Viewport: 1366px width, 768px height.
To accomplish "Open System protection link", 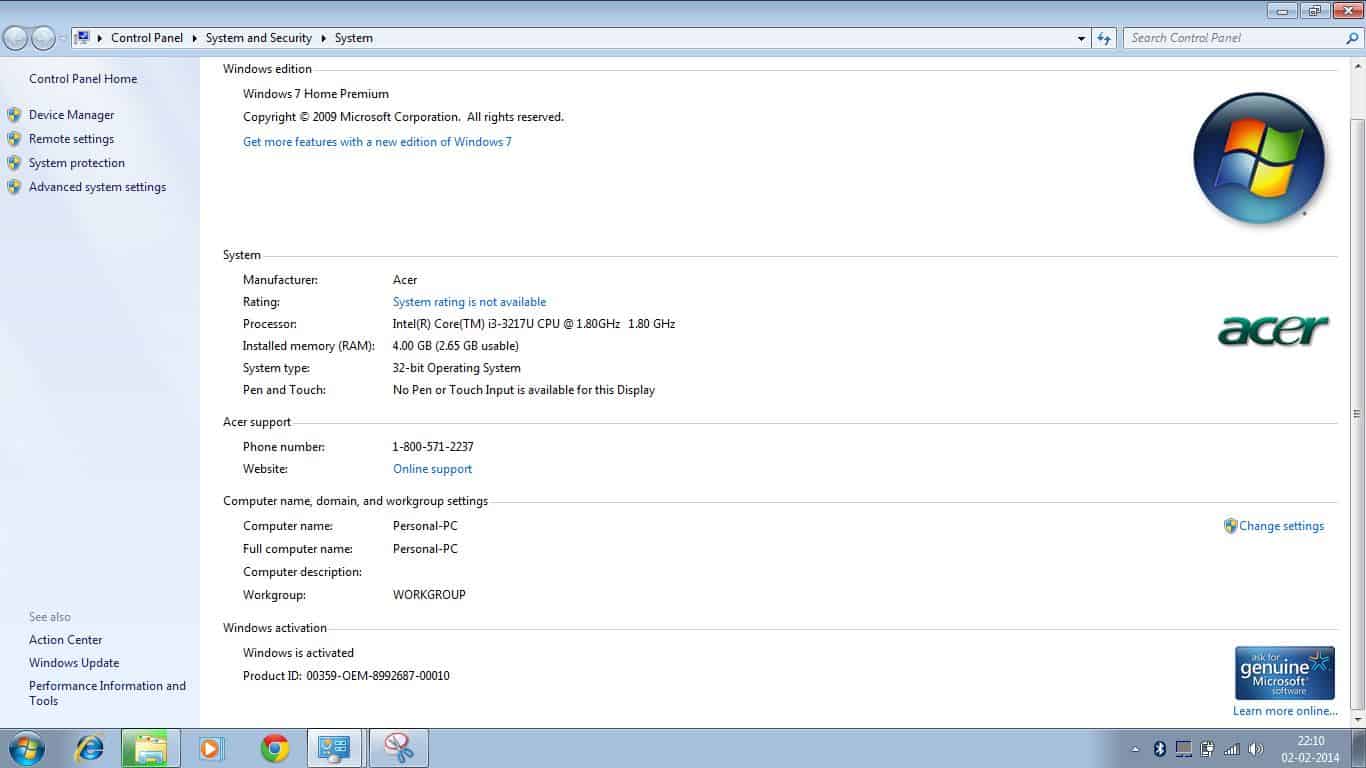I will (77, 163).
